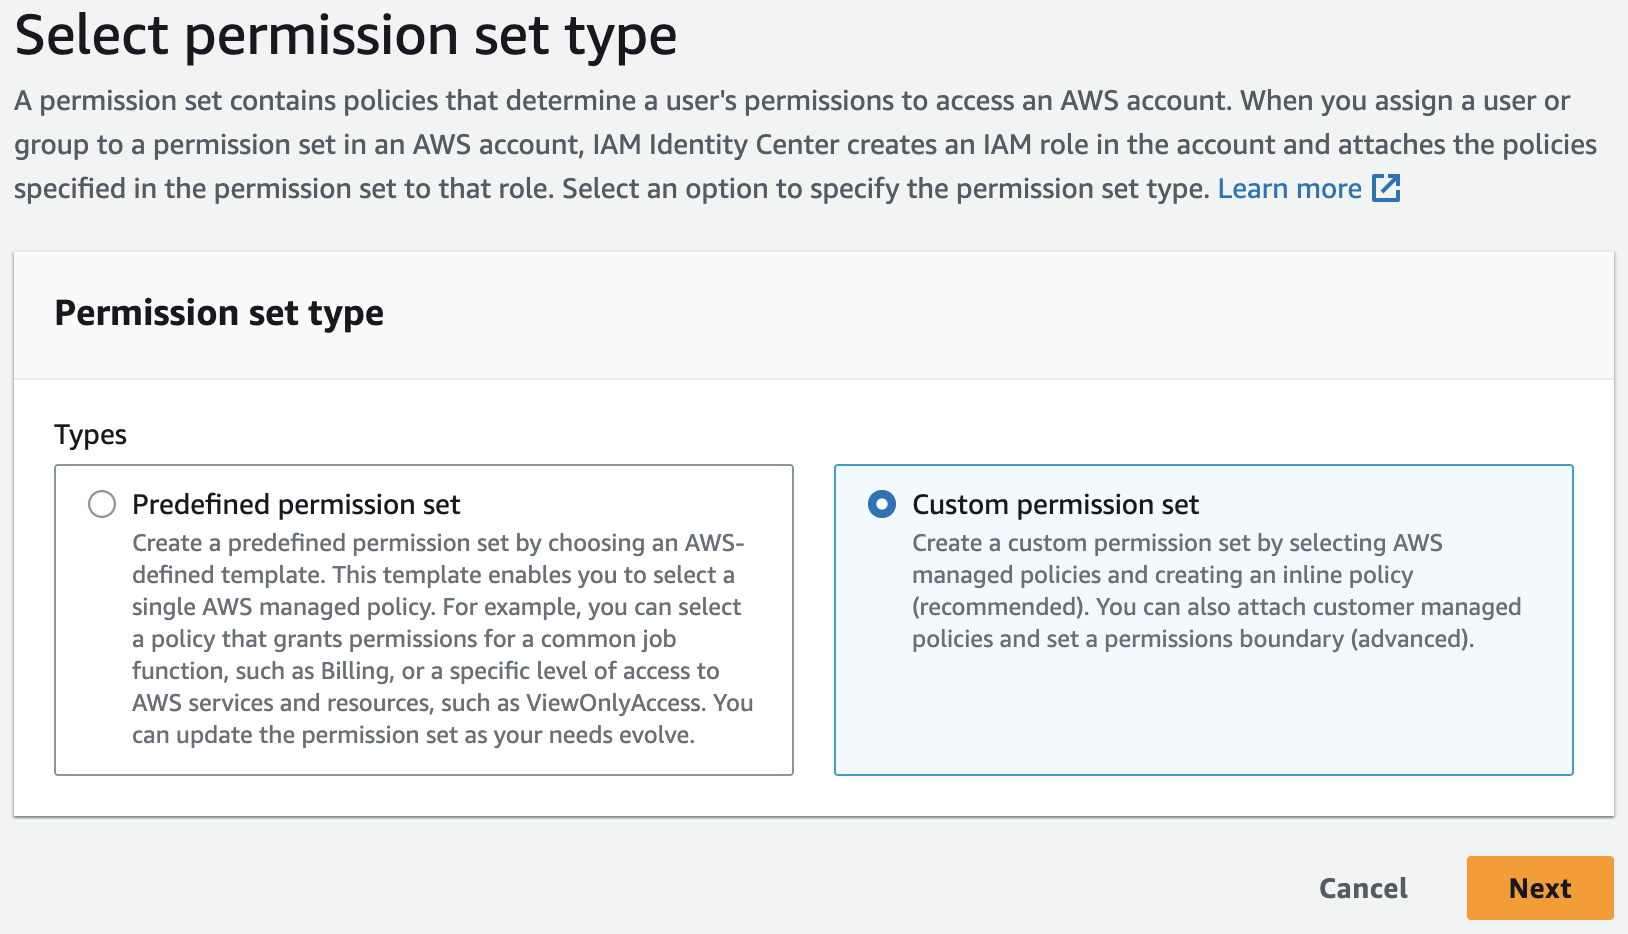
Task: Click the word Billing in the predefined description
Action: pyautogui.click(x=355, y=671)
